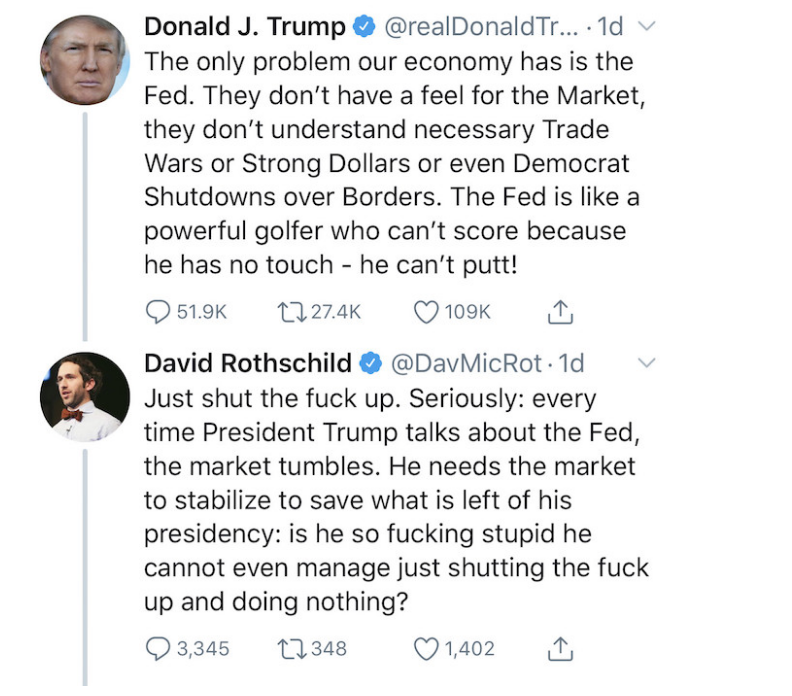Screen dimensions: 792x696
Task: Like the tweet with 109K likes
Action: click(x=426, y=312)
